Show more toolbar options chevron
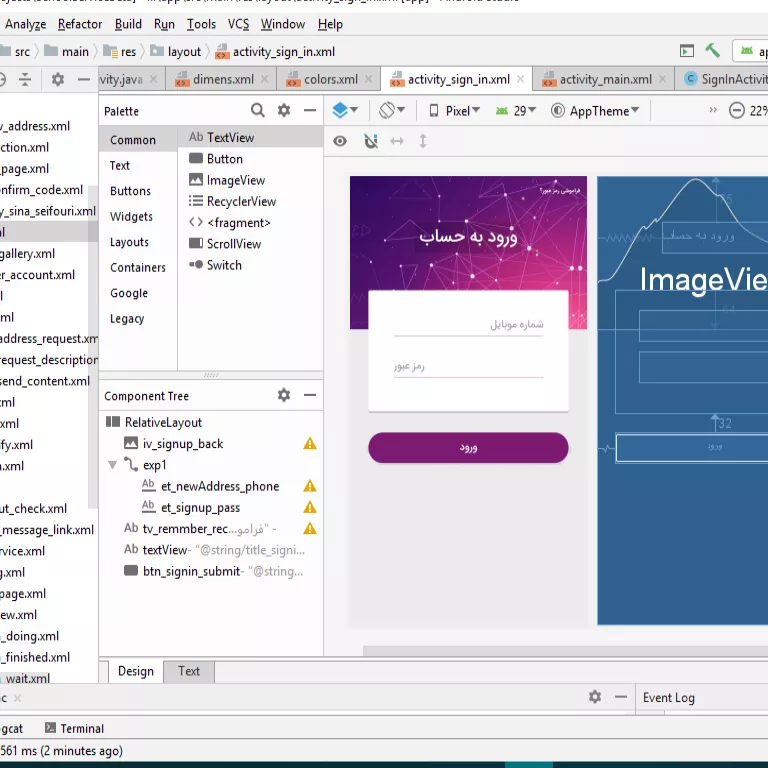This screenshot has height=768, width=768. [713, 110]
